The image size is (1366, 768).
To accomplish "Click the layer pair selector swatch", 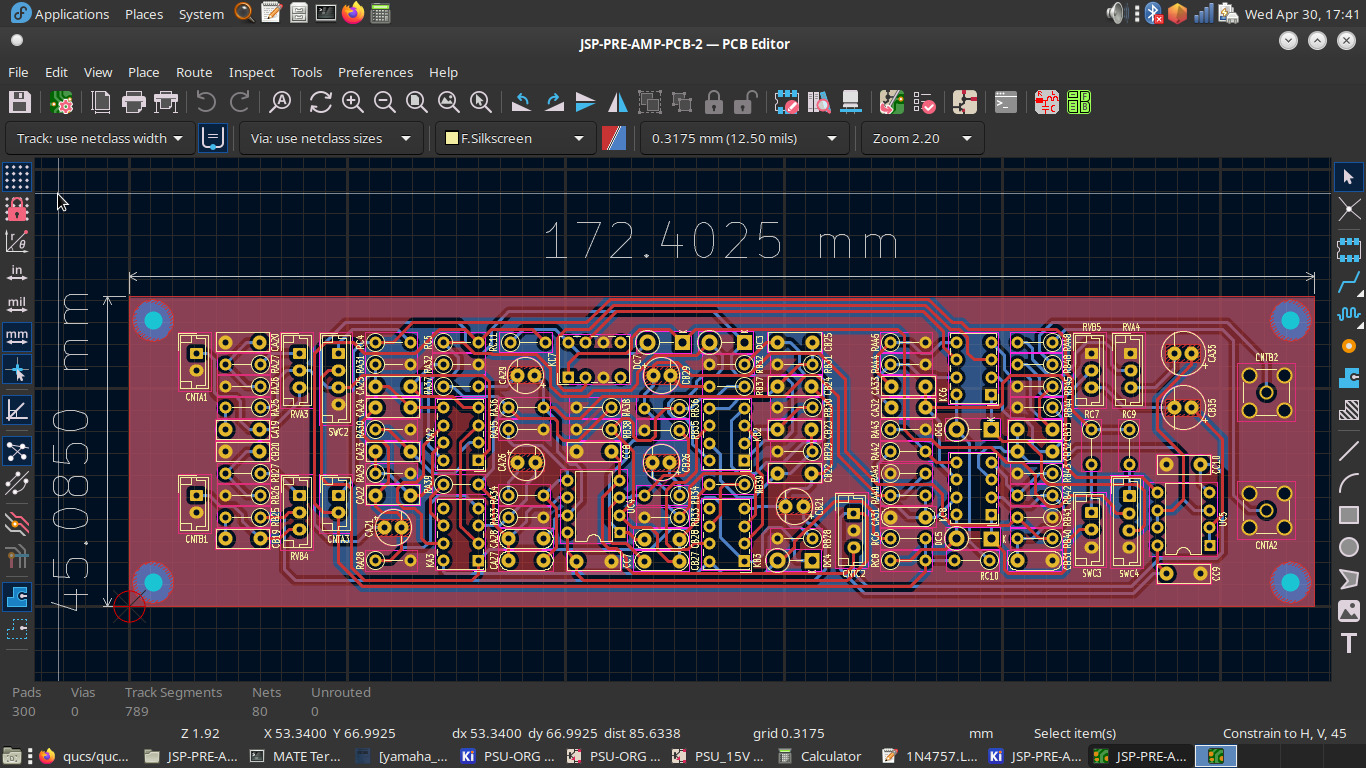I will (613, 138).
